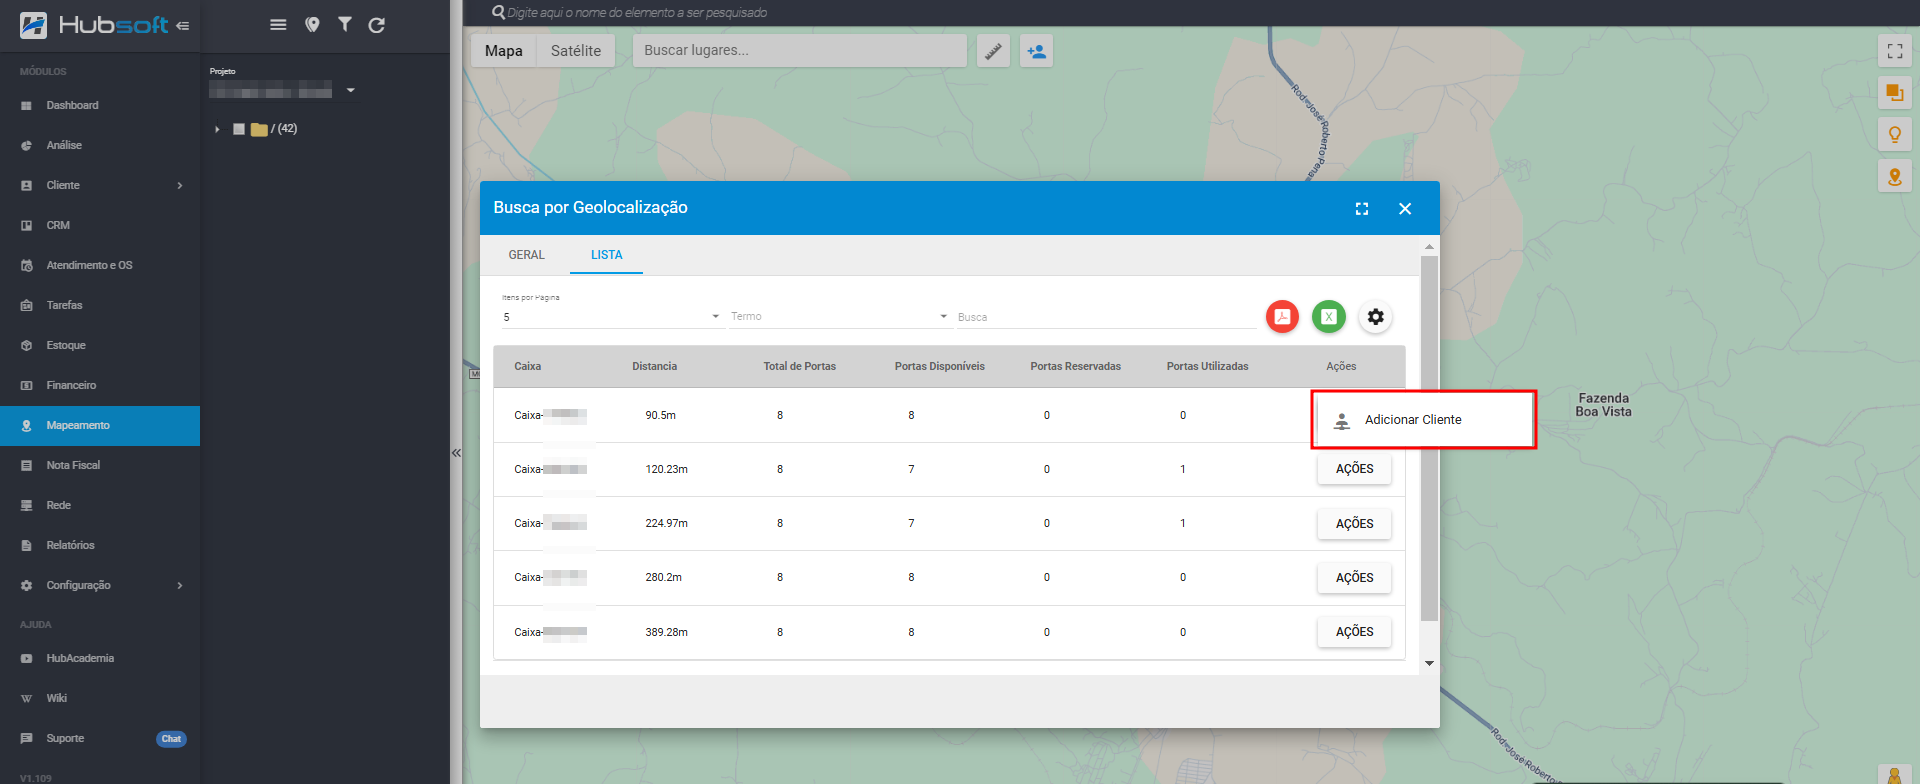Click the orange layers icon on map
The image size is (1920, 784).
click(x=1895, y=93)
